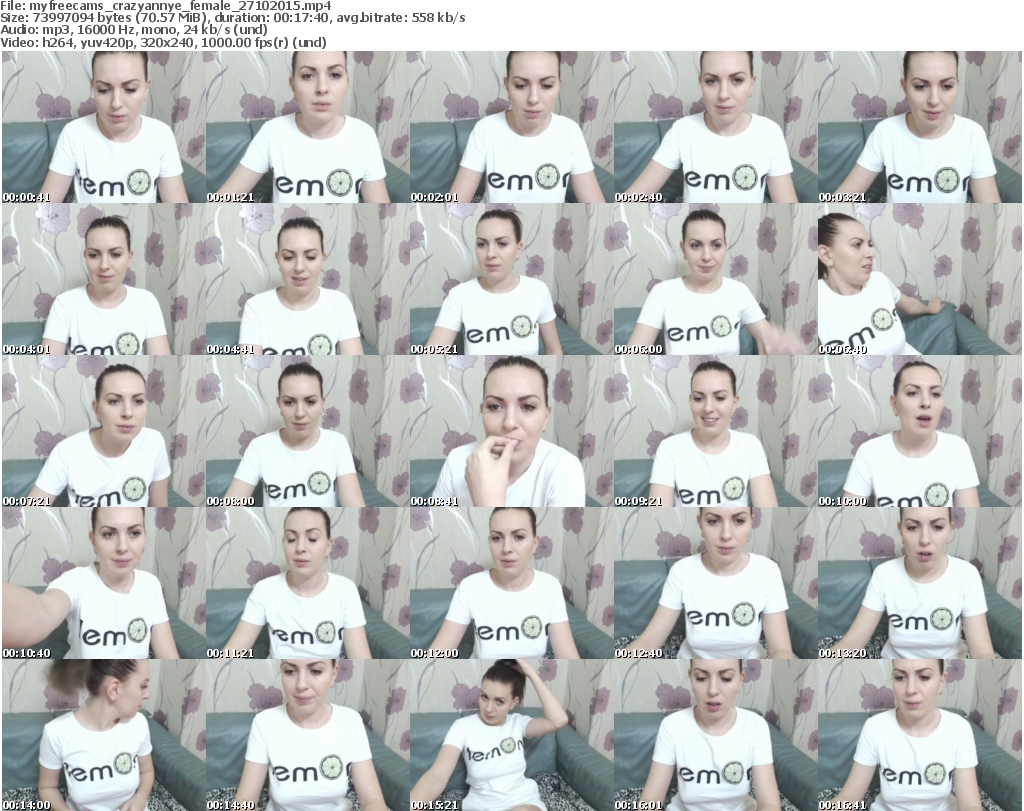Open the final frame stamped 00:16:41

920,735
